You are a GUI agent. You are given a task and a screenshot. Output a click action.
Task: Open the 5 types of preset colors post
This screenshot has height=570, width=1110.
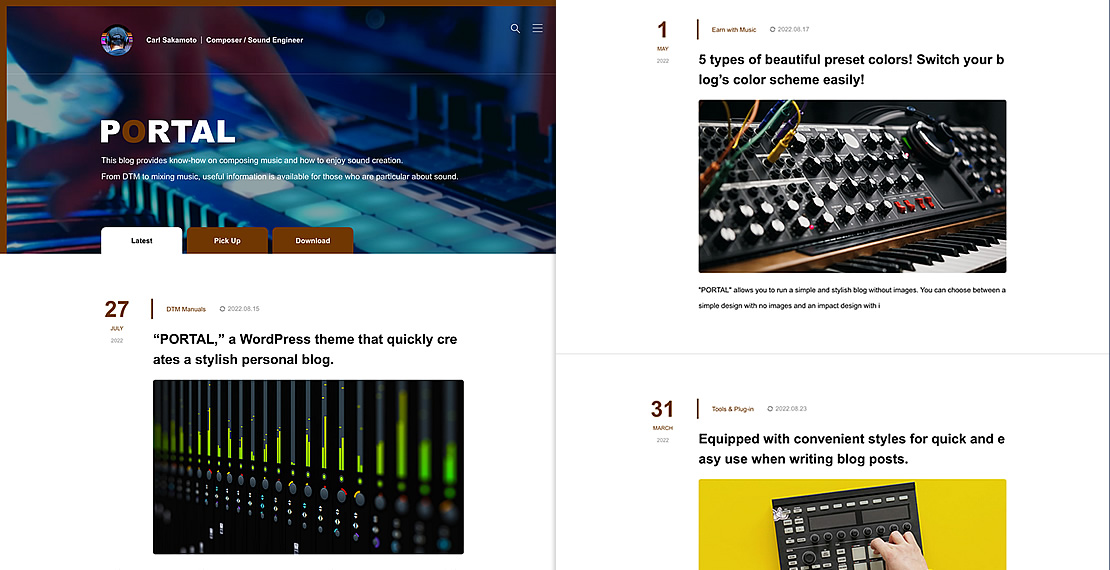click(x=851, y=69)
